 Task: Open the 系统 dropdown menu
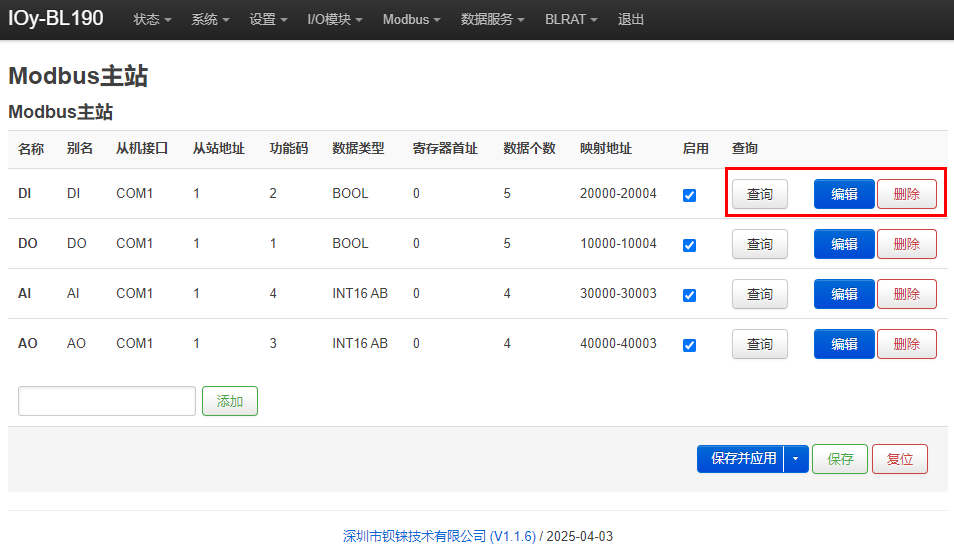tap(210, 19)
